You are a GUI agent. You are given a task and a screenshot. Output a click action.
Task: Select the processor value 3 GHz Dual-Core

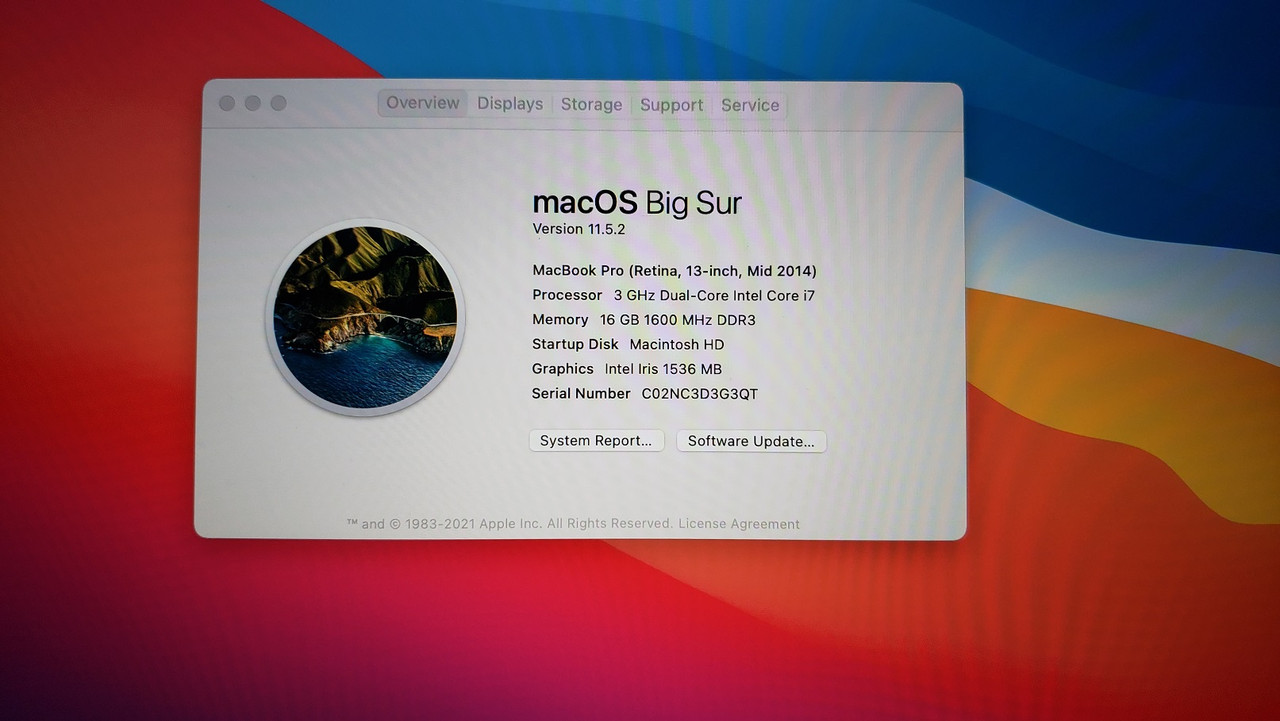tap(714, 295)
